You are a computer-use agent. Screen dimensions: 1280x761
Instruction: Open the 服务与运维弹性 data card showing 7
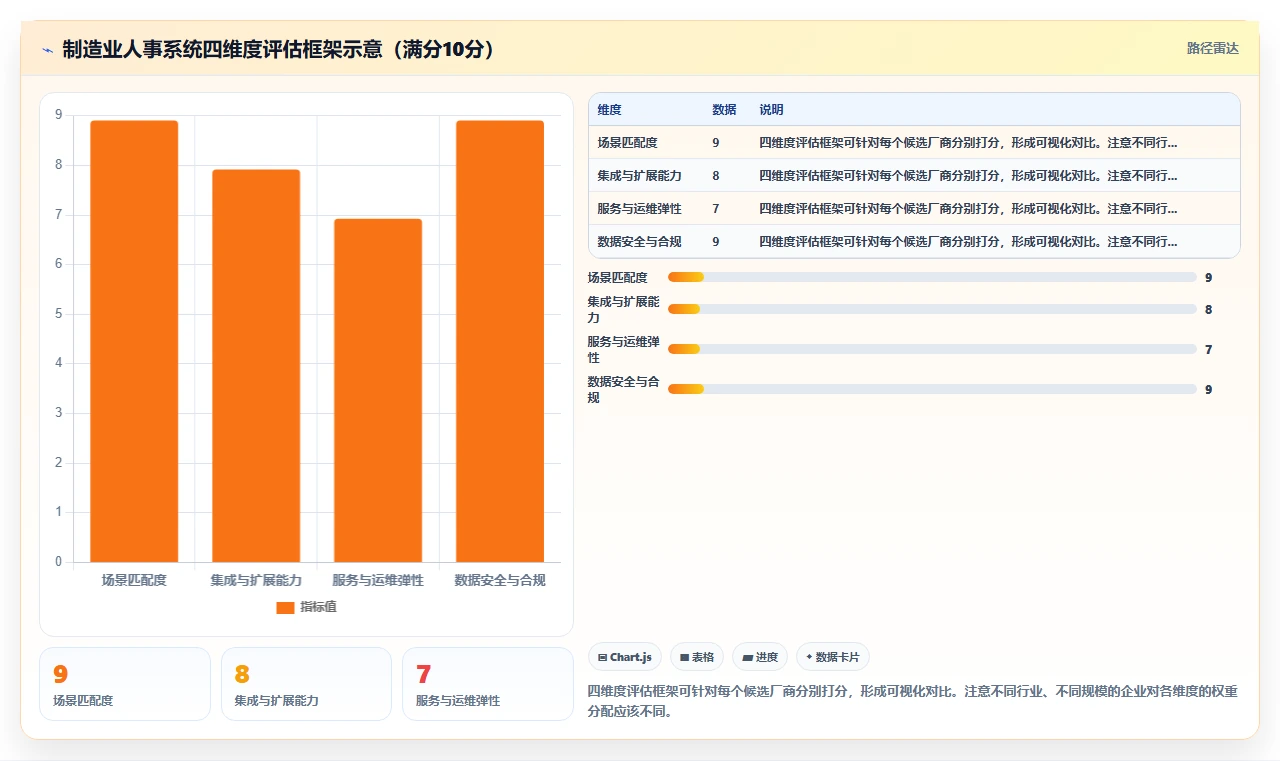click(488, 684)
